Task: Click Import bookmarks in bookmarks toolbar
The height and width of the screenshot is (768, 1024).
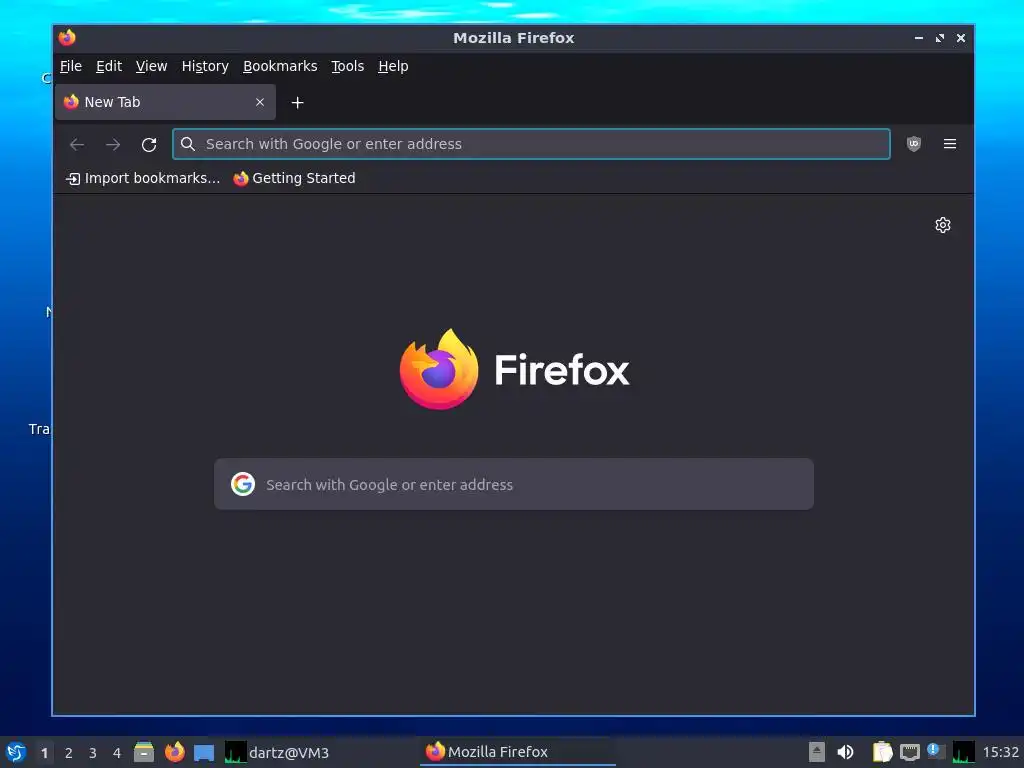Action: 143,178
